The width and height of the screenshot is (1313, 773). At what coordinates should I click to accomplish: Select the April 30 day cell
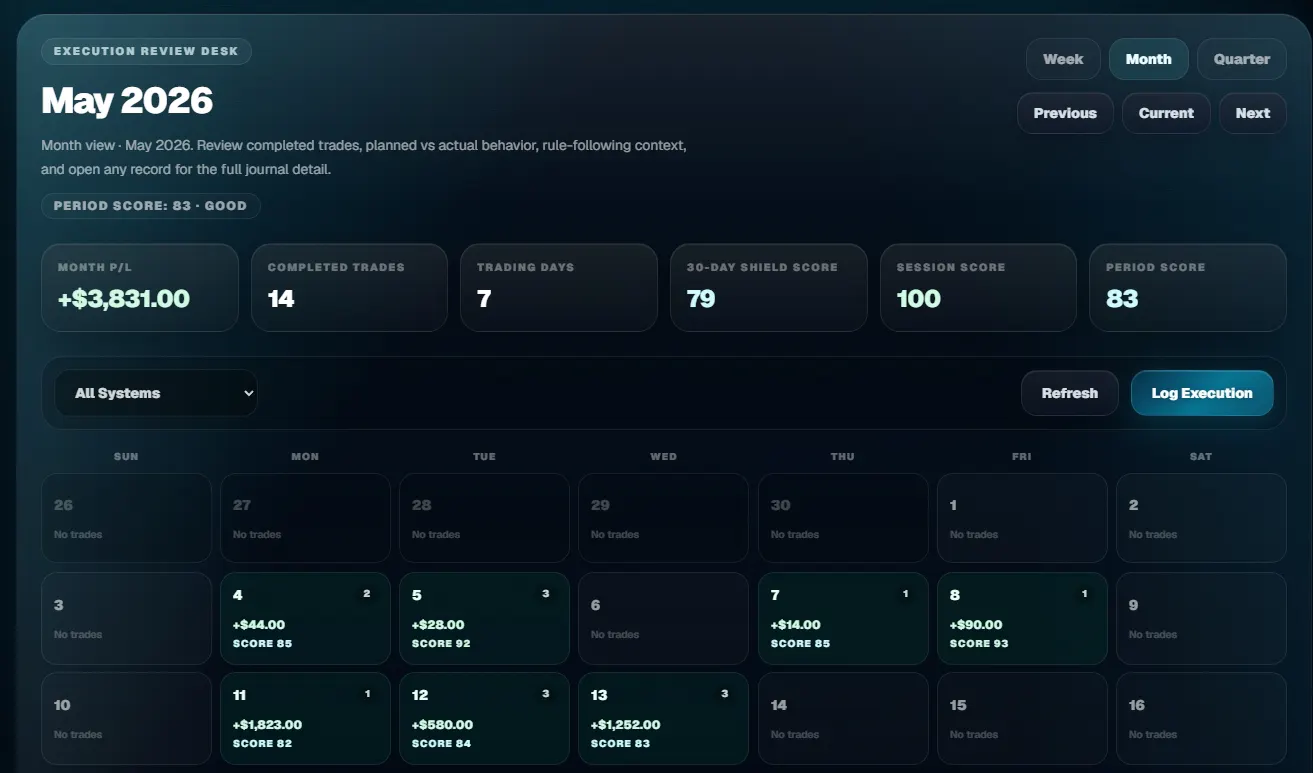(x=843, y=518)
